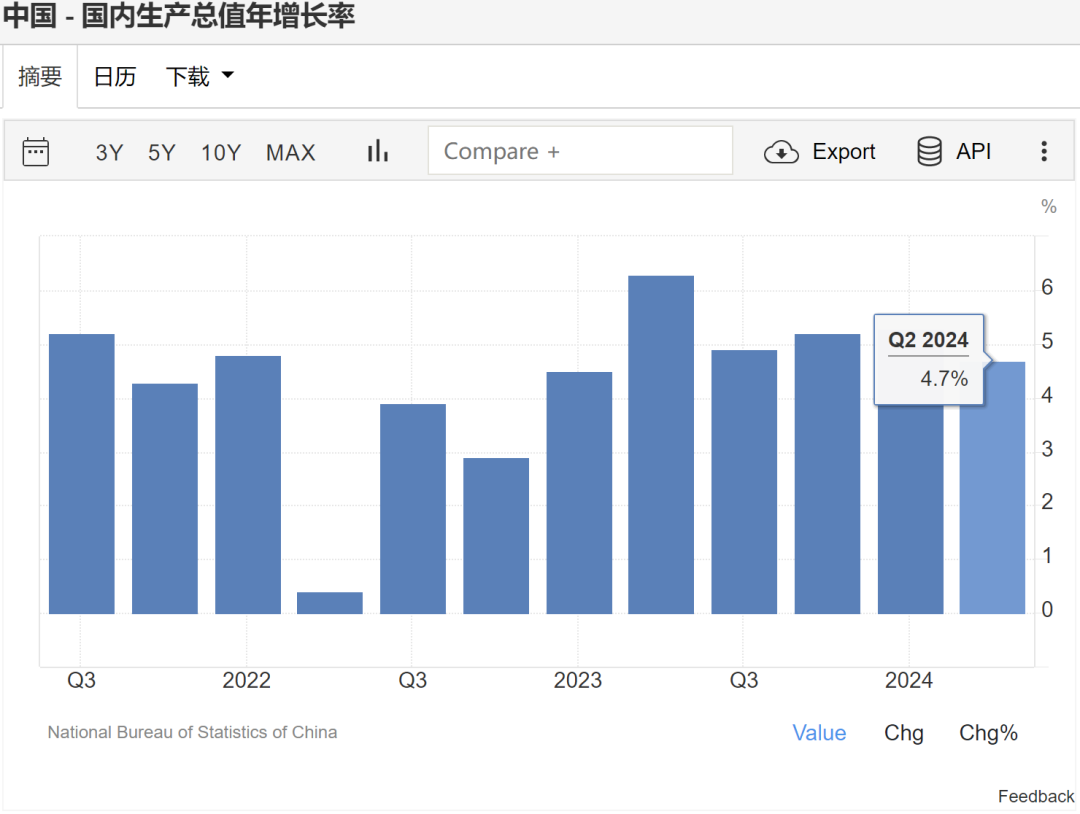Click the National Bureau of Statistics of China source

[x=192, y=732]
